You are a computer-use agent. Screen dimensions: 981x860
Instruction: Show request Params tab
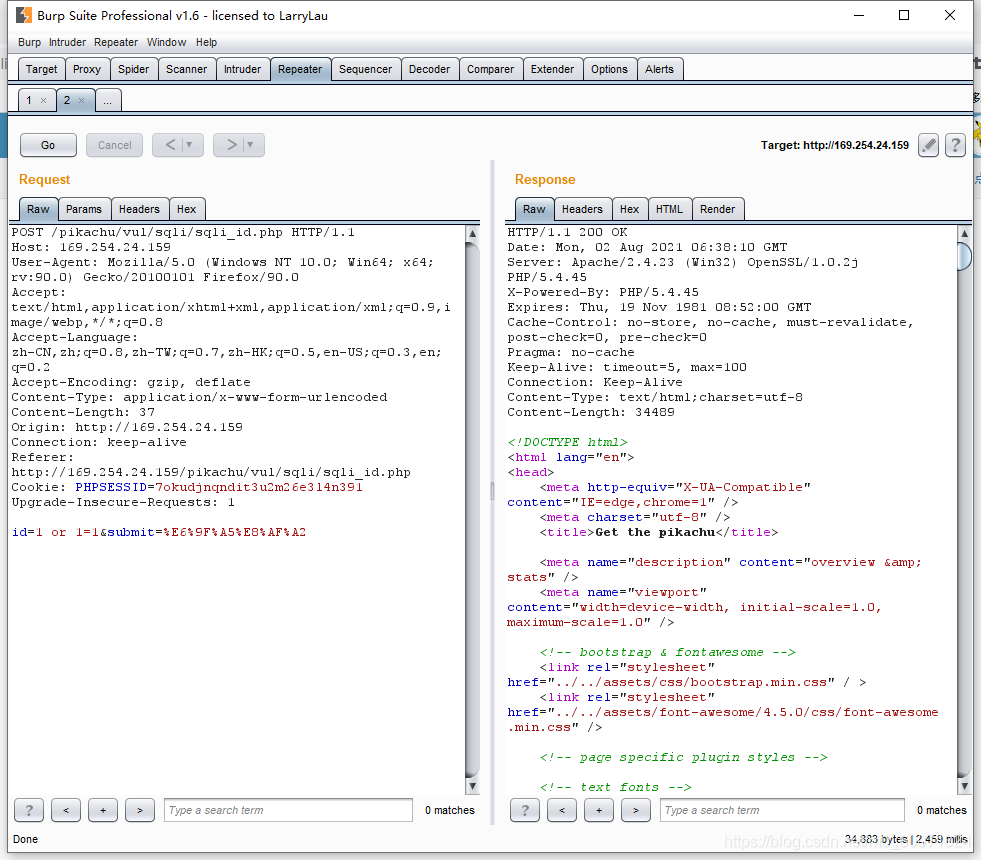click(84, 210)
